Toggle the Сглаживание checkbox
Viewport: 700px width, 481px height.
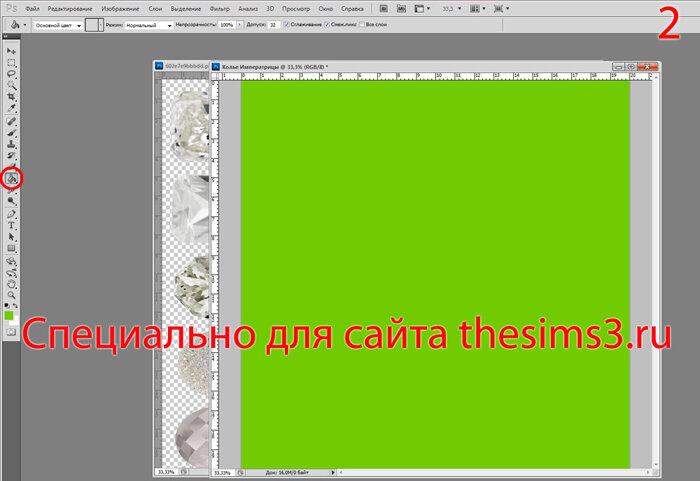pyautogui.click(x=288, y=24)
